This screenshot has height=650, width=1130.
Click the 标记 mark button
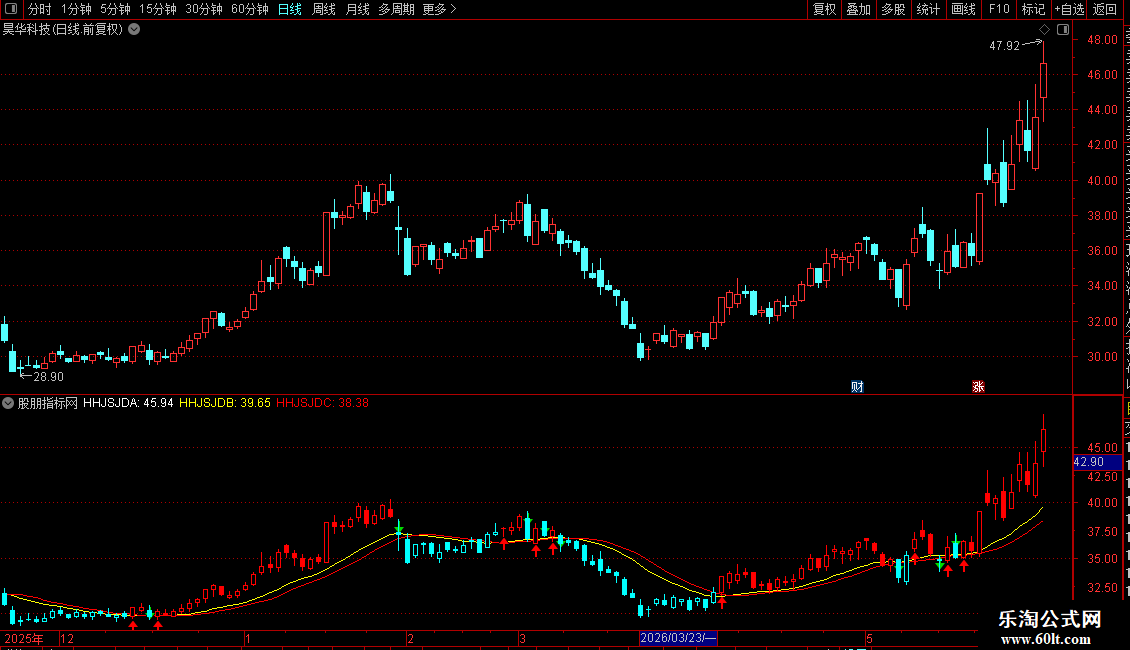[x=1033, y=9]
